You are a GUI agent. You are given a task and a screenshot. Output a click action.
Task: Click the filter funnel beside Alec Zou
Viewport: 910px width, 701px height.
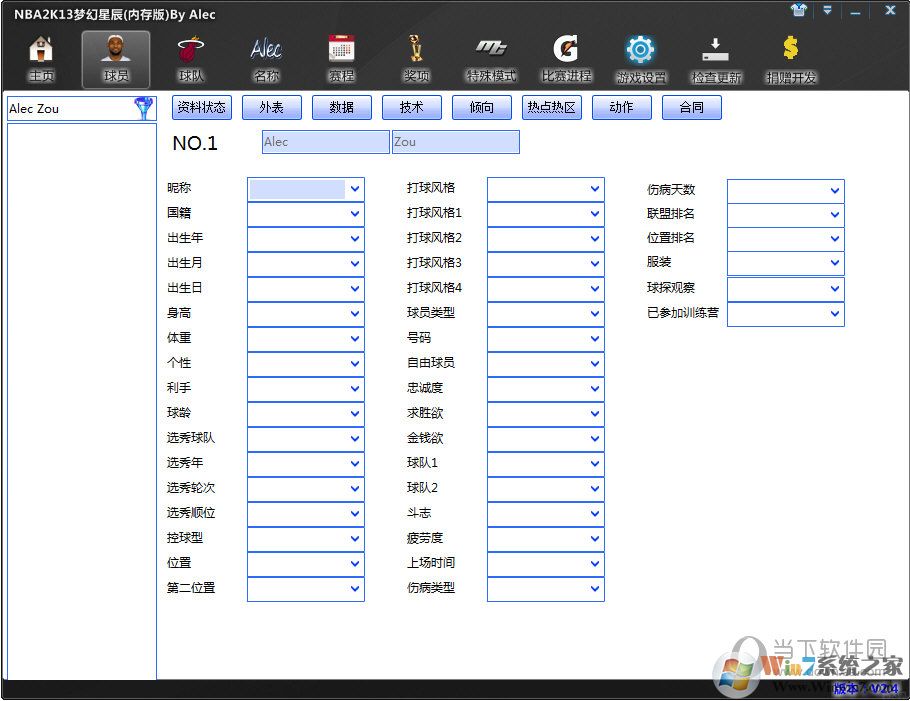pyautogui.click(x=144, y=107)
